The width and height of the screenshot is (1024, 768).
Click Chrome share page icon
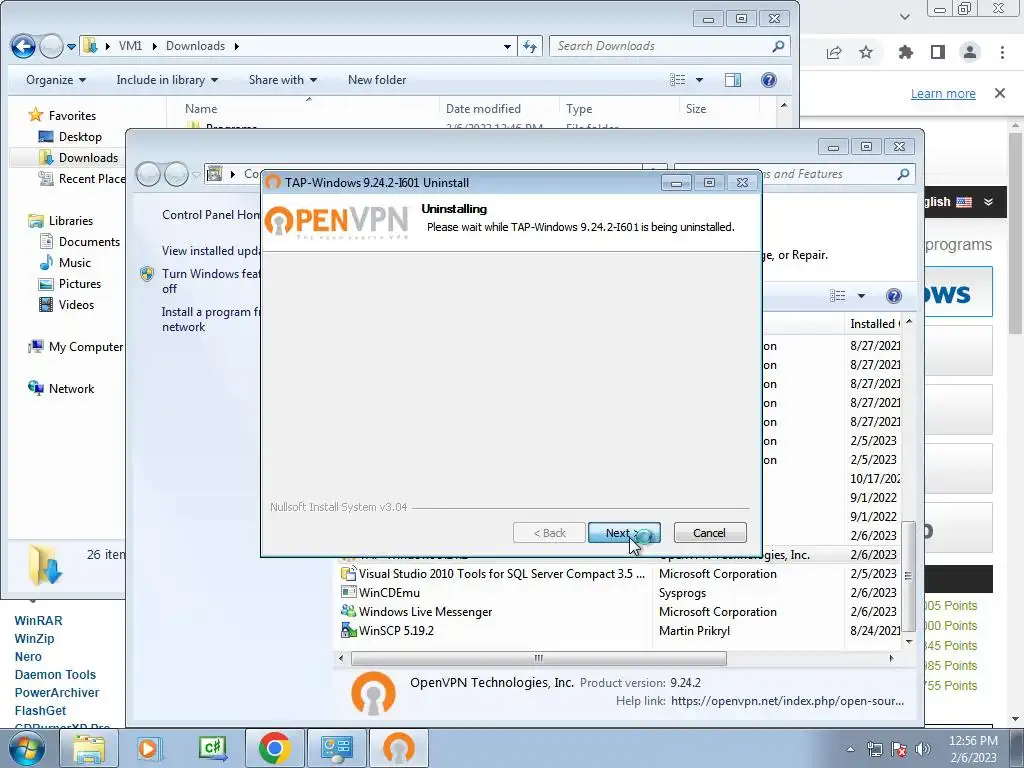pyautogui.click(x=834, y=52)
